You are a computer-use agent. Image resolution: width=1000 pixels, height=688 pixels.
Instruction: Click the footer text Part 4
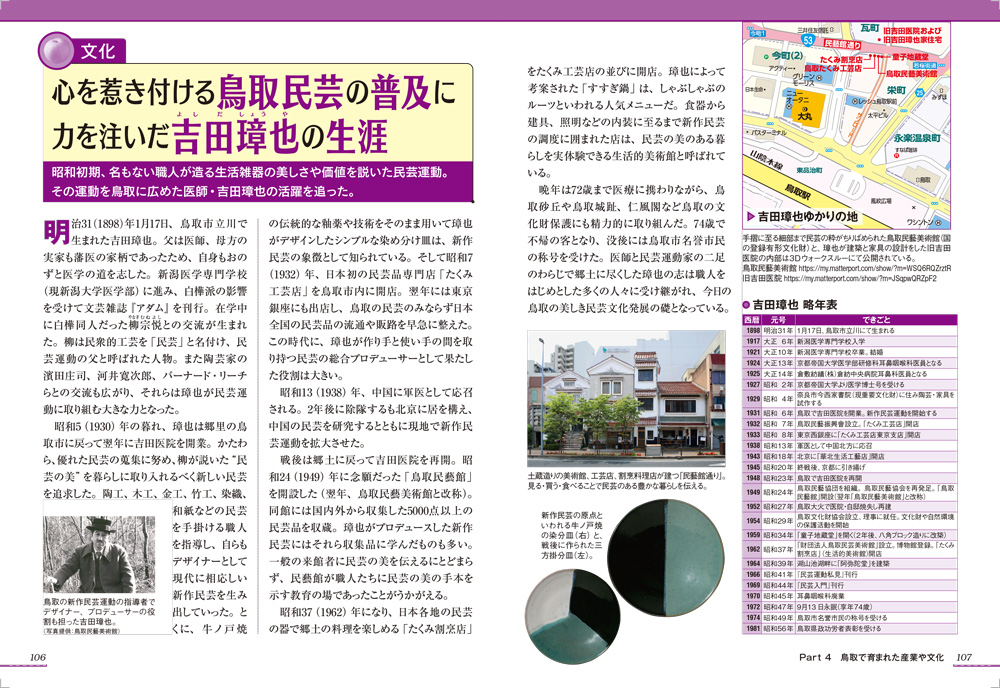(815, 657)
